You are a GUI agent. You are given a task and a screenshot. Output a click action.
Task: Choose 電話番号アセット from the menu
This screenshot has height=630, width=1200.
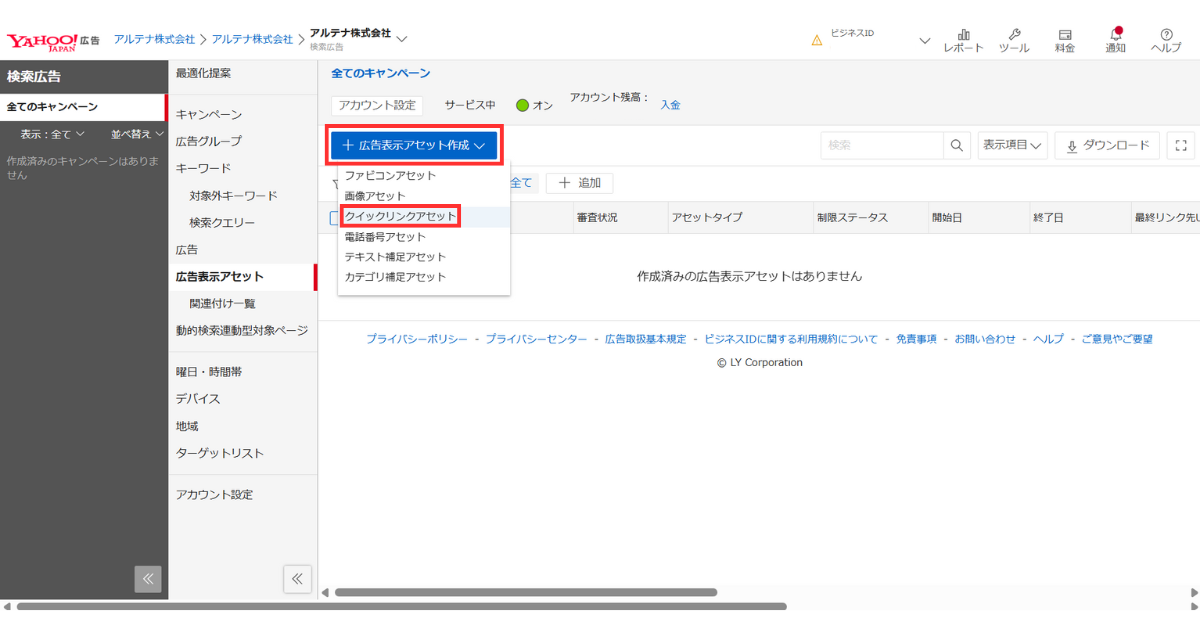(423, 237)
